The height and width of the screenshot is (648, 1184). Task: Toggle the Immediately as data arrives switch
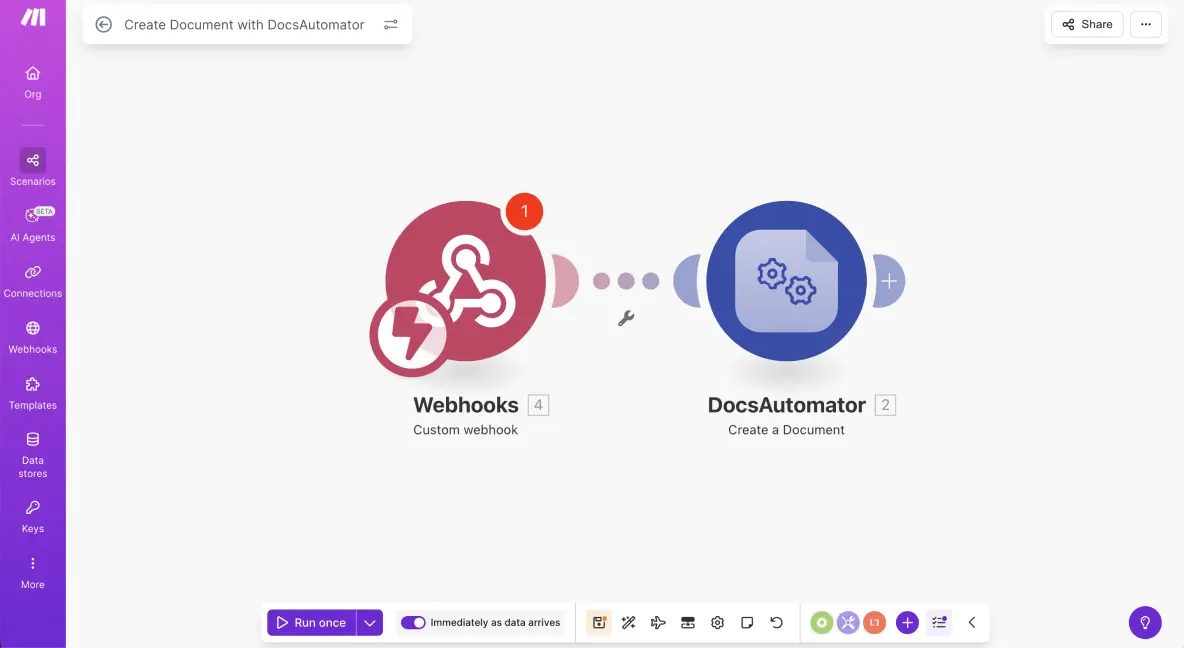pyautogui.click(x=413, y=623)
